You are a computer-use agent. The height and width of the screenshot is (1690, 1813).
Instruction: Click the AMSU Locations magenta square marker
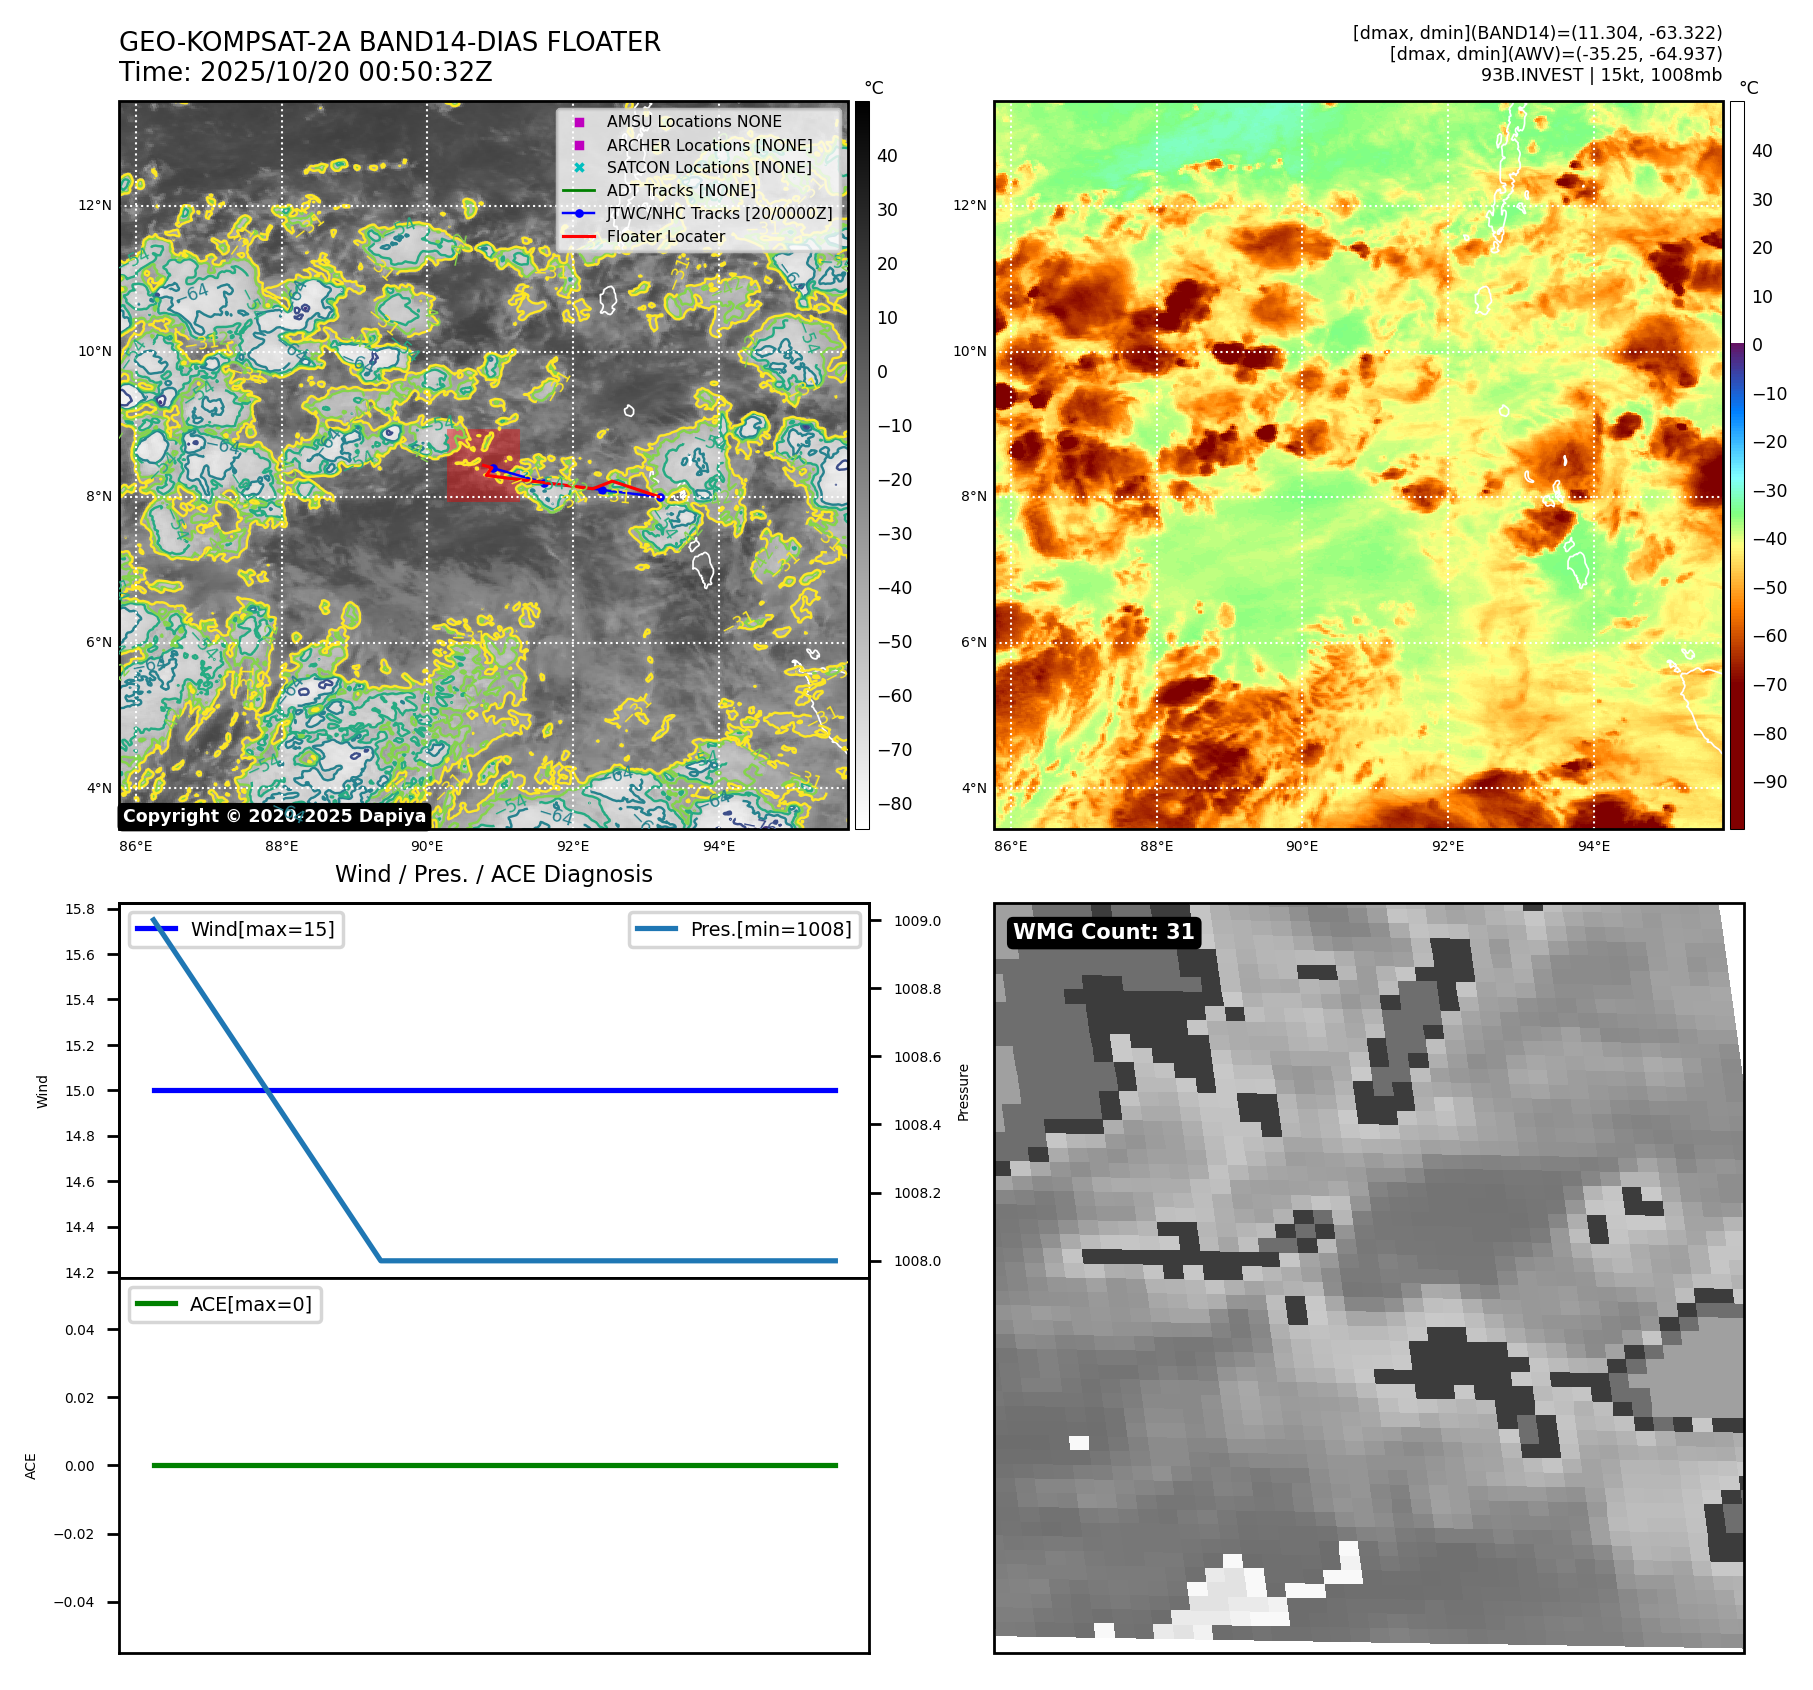[579, 122]
